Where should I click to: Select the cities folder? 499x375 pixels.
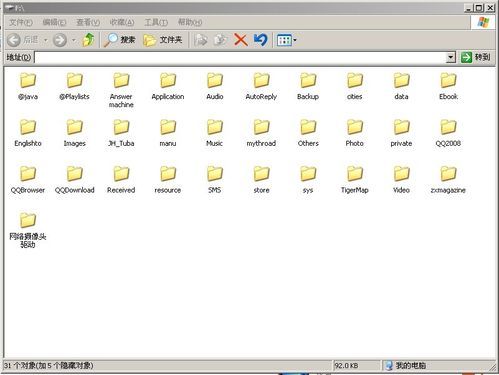pyautogui.click(x=355, y=86)
